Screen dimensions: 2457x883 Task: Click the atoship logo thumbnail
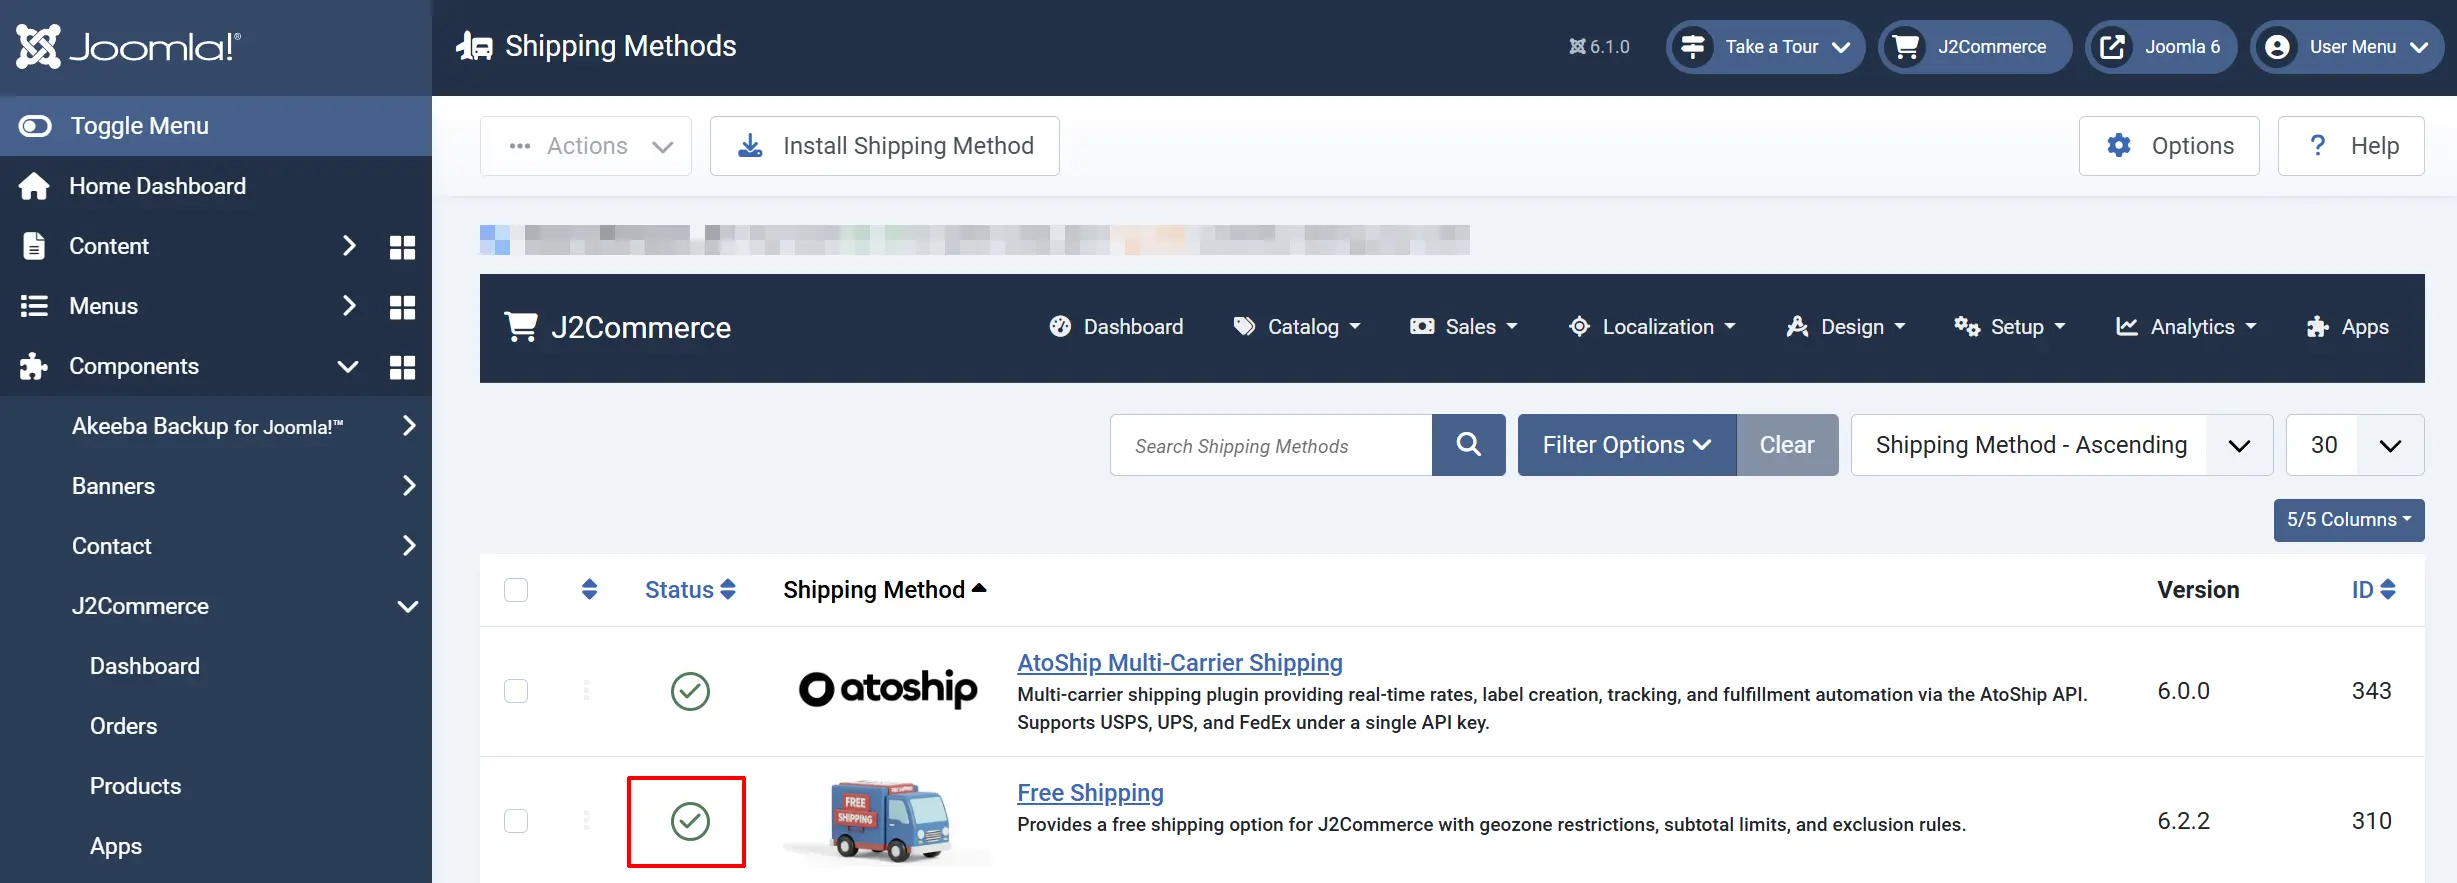pos(888,689)
